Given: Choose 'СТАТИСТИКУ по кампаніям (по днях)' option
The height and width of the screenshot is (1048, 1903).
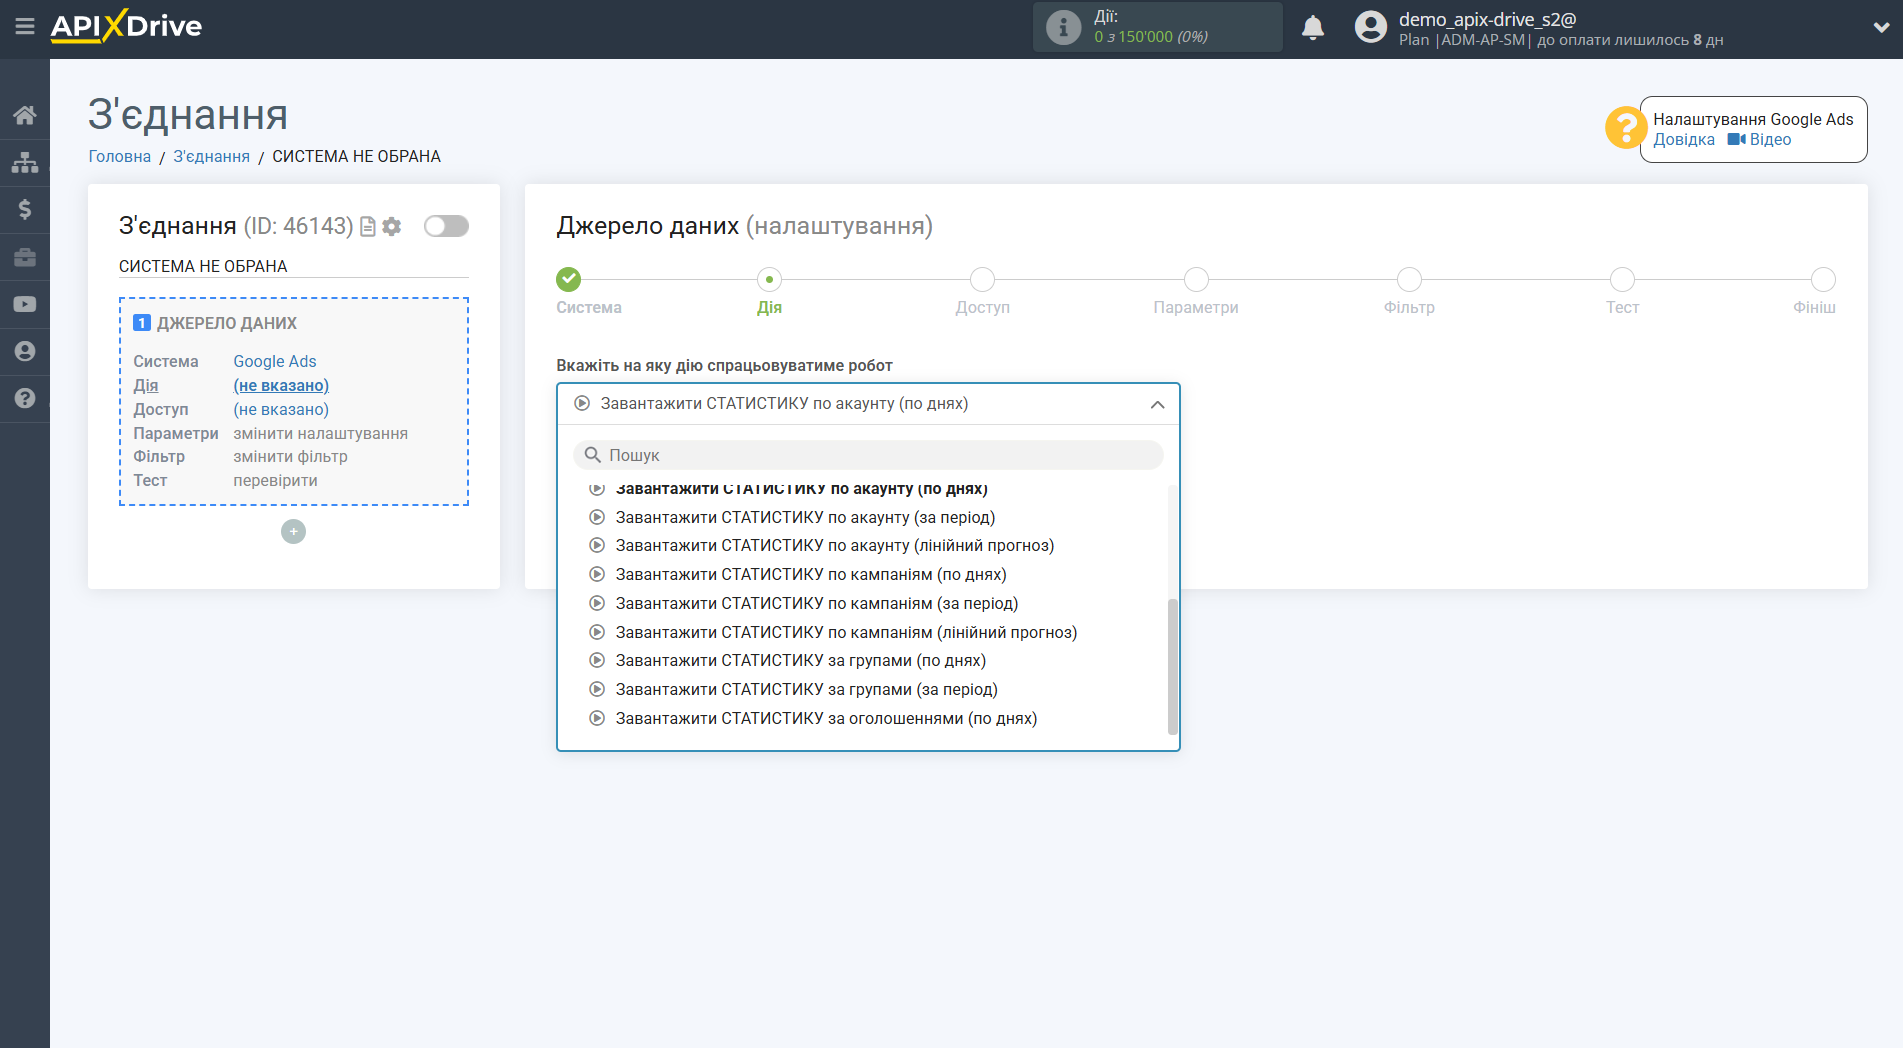Looking at the screenshot, I should (810, 574).
